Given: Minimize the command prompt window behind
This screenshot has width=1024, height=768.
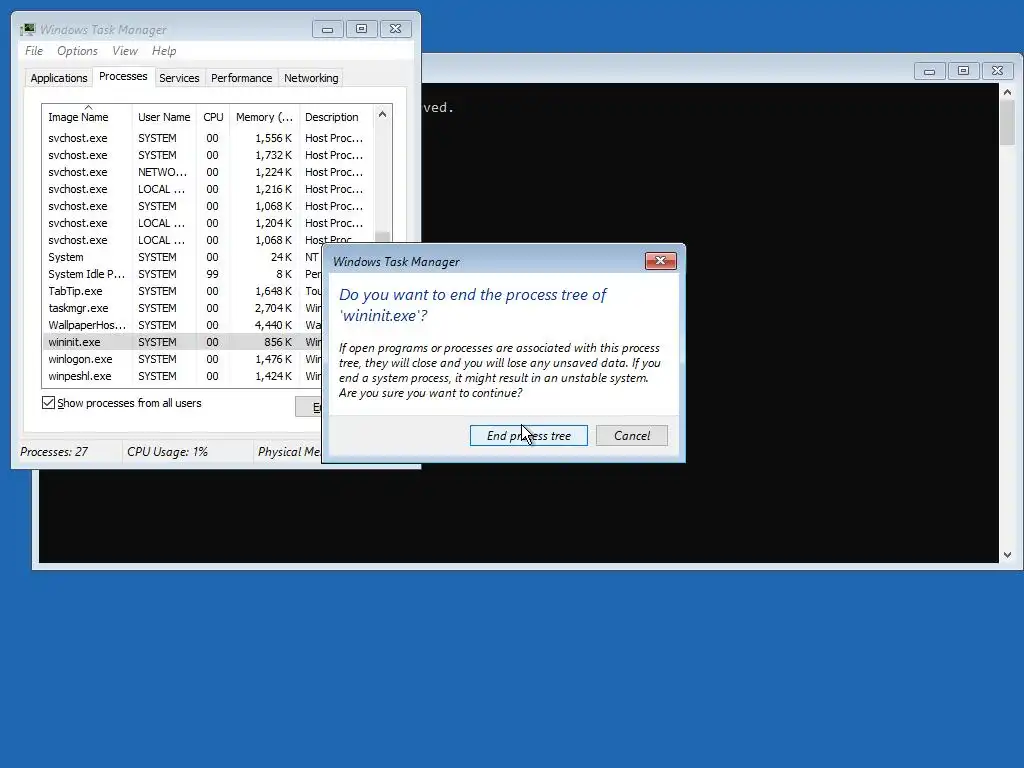Looking at the screenshot, I should (929, 71).
